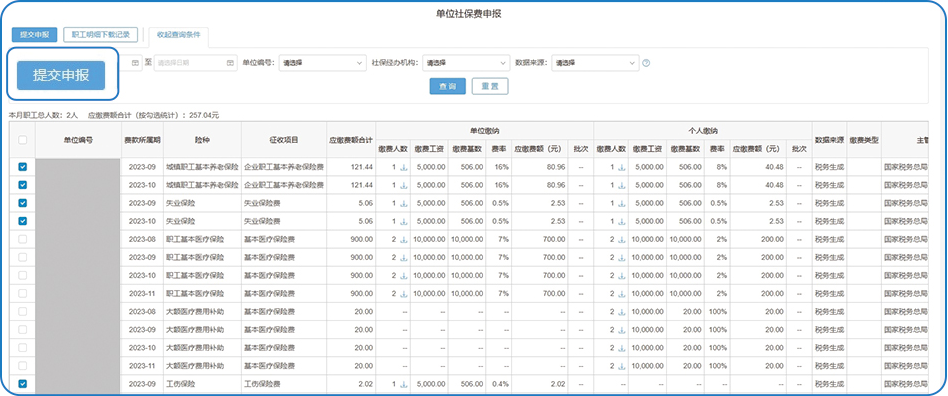The image size is (948, 396).
Task: Download 个人缴纳 payer list for 2023-10 失业保险
Action: point(622,221)
